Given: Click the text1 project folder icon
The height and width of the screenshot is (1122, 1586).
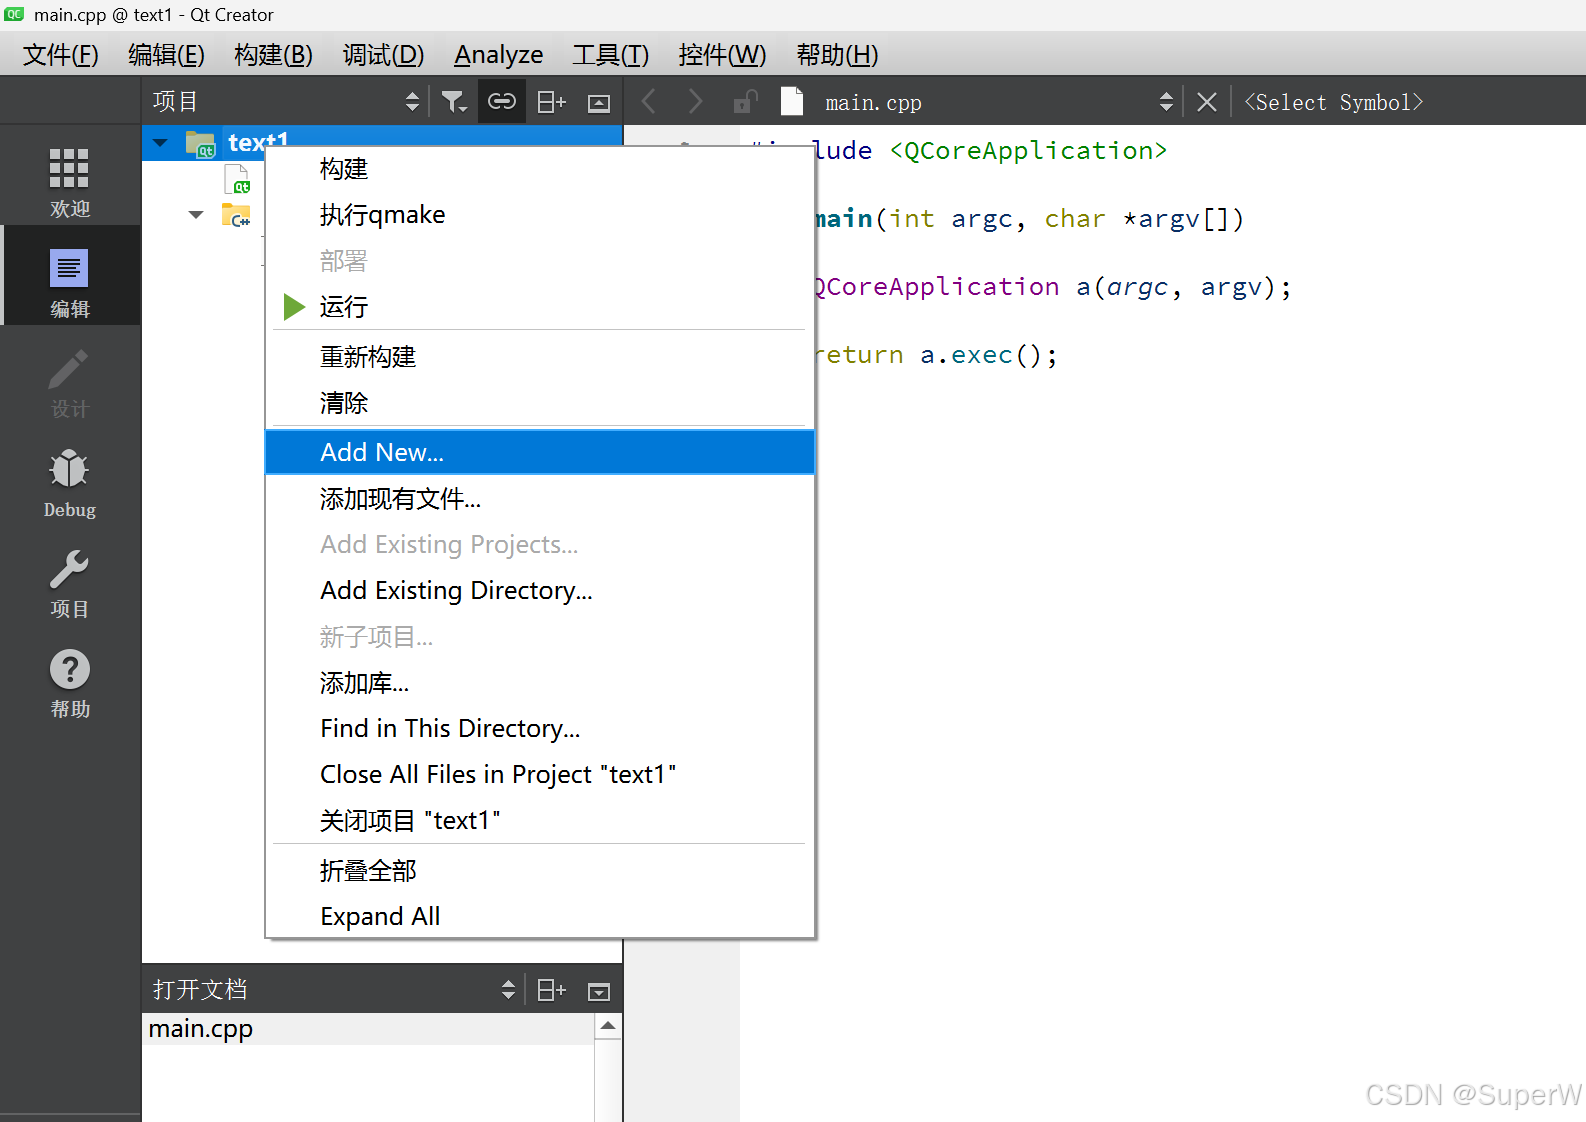Looking at the screenshot, I should click(201, 145).
